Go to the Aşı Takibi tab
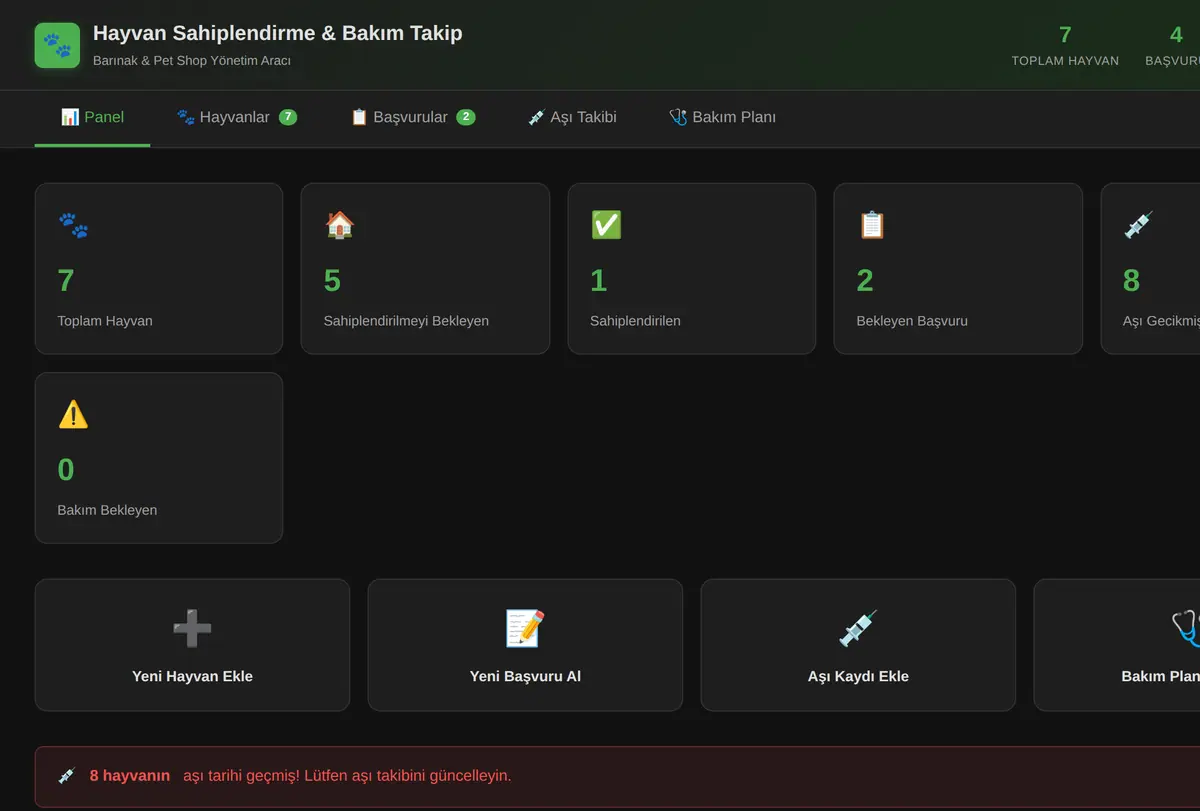Viewport: 1200px width, 811px height. tap(572, 118)
